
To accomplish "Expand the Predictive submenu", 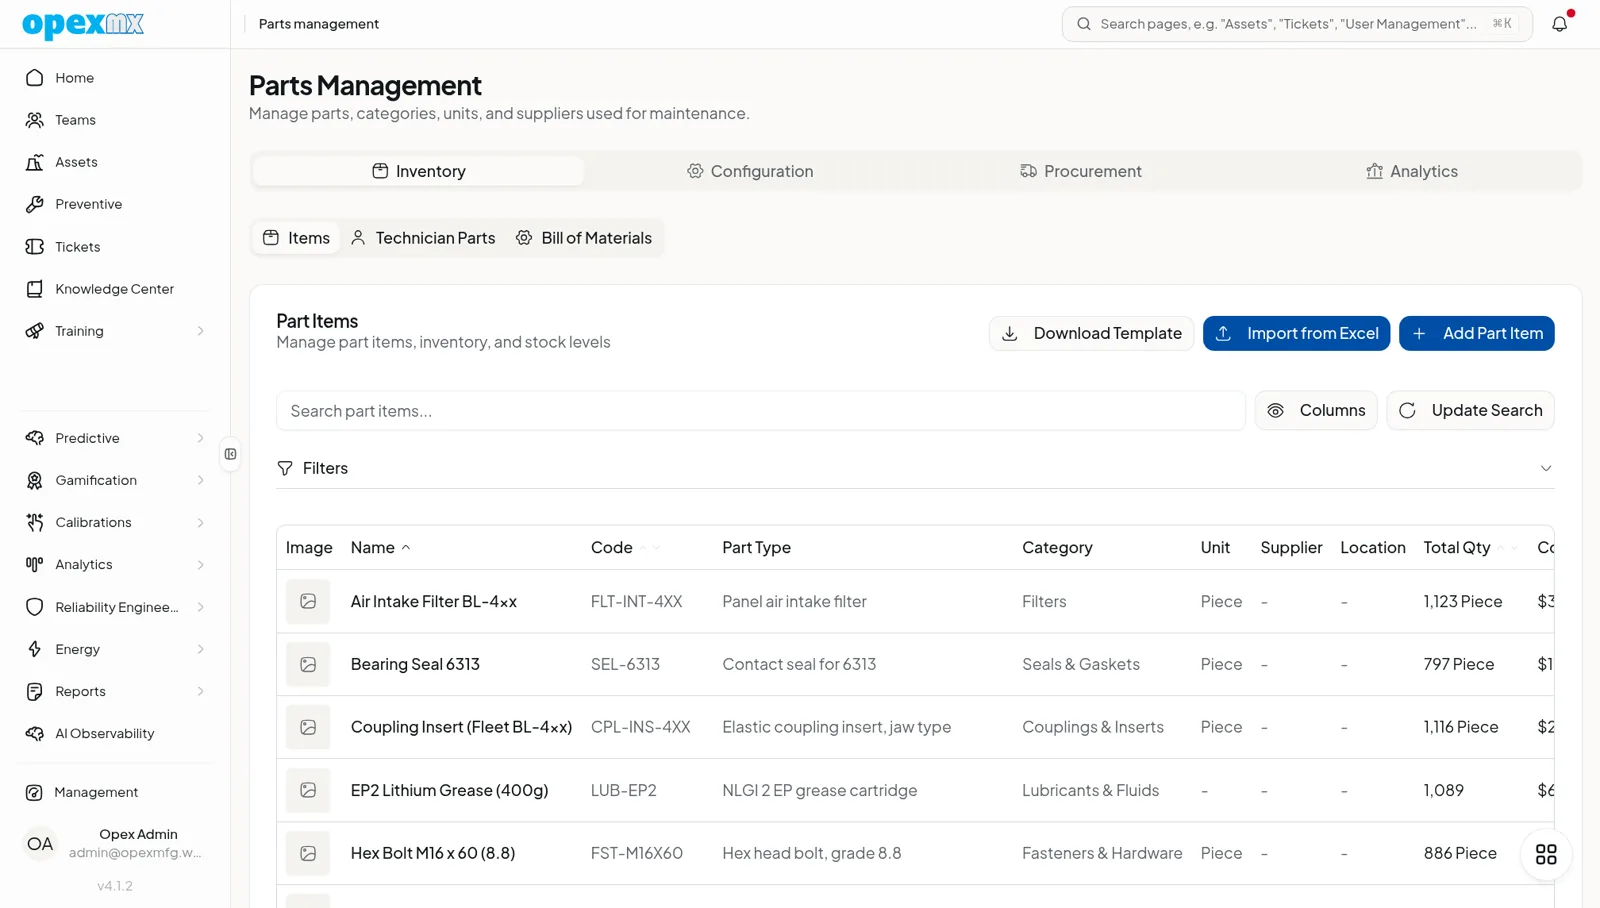I will 201,438.
